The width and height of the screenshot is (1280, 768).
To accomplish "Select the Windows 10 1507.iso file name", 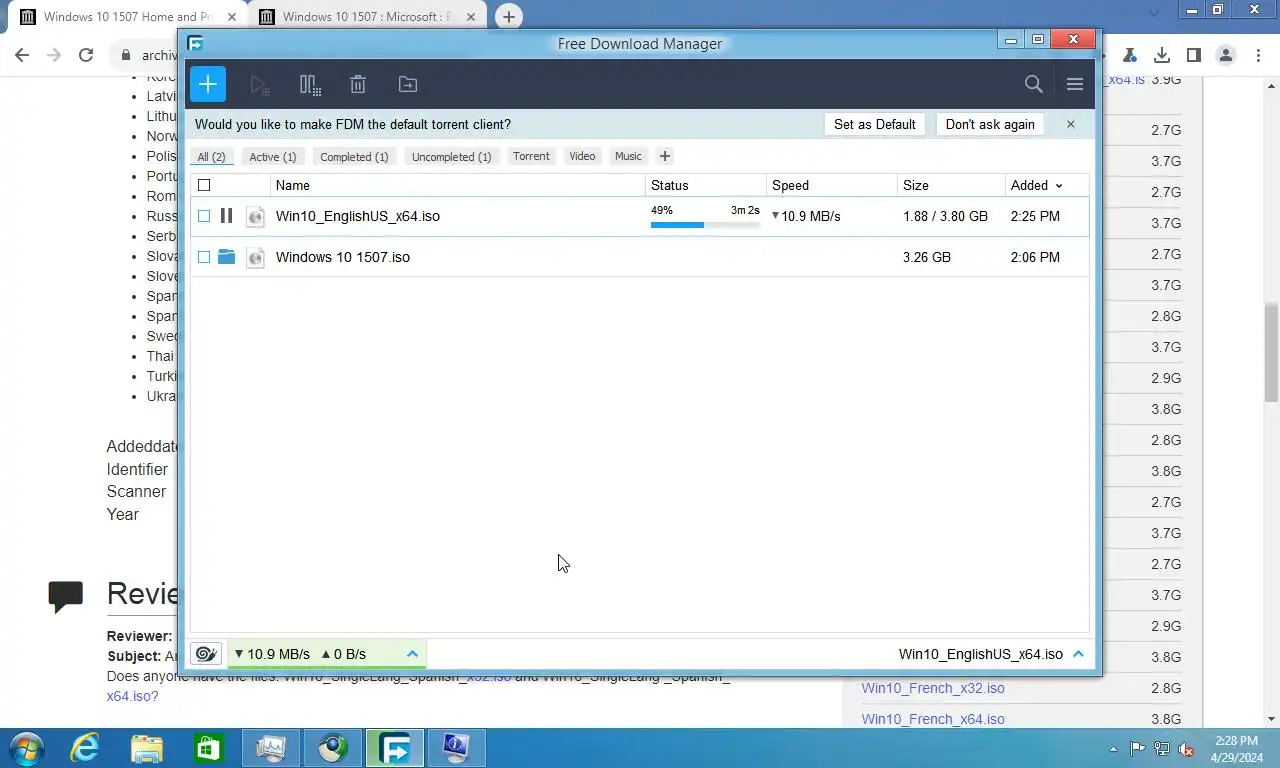I will click(x=343, y=257).
